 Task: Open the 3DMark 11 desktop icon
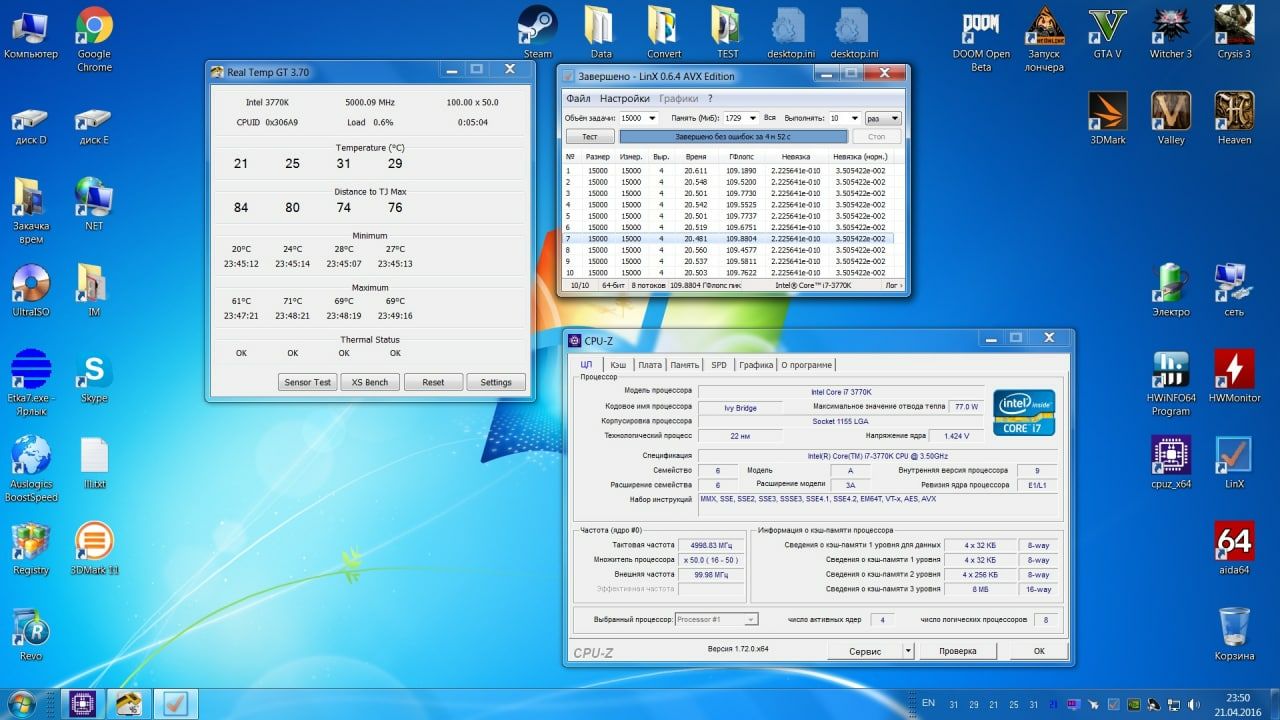(x=94, y=548)
